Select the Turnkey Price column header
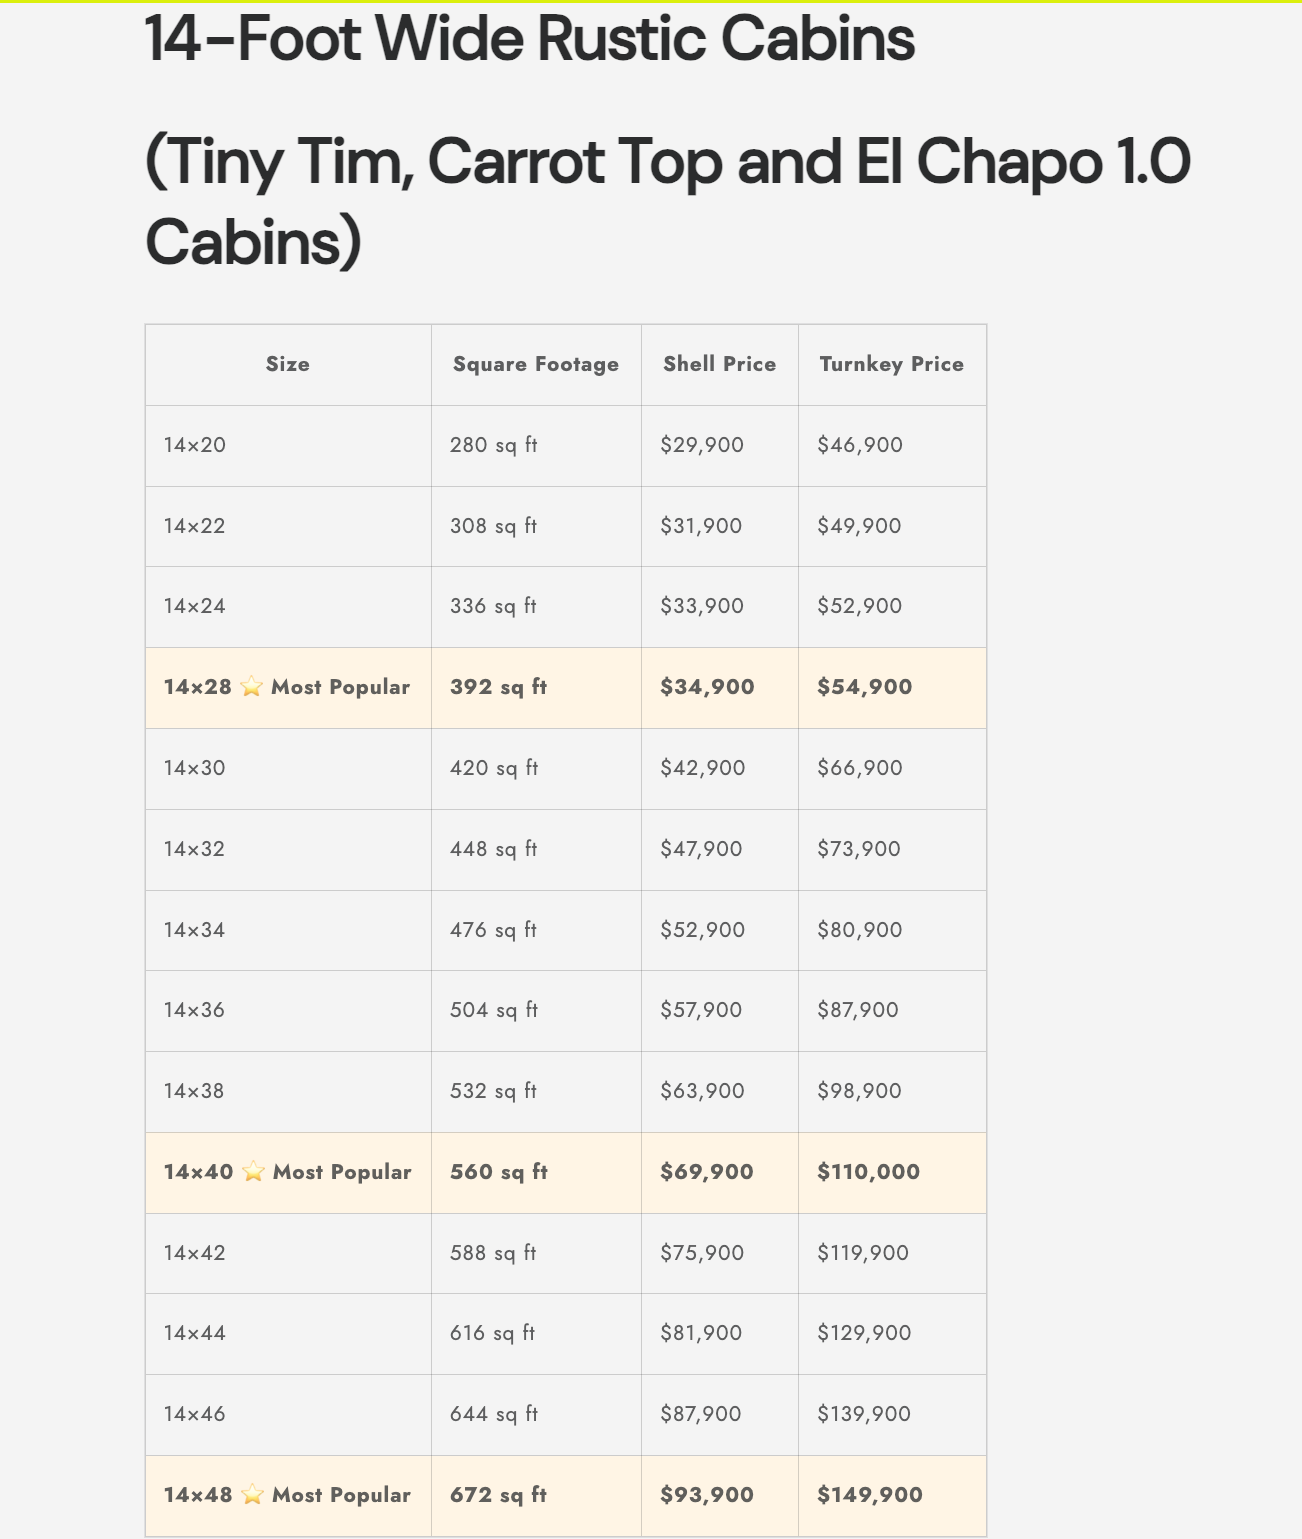Screen dimensions: 1302x1539 pyautogui.click(x=891, y=364)
